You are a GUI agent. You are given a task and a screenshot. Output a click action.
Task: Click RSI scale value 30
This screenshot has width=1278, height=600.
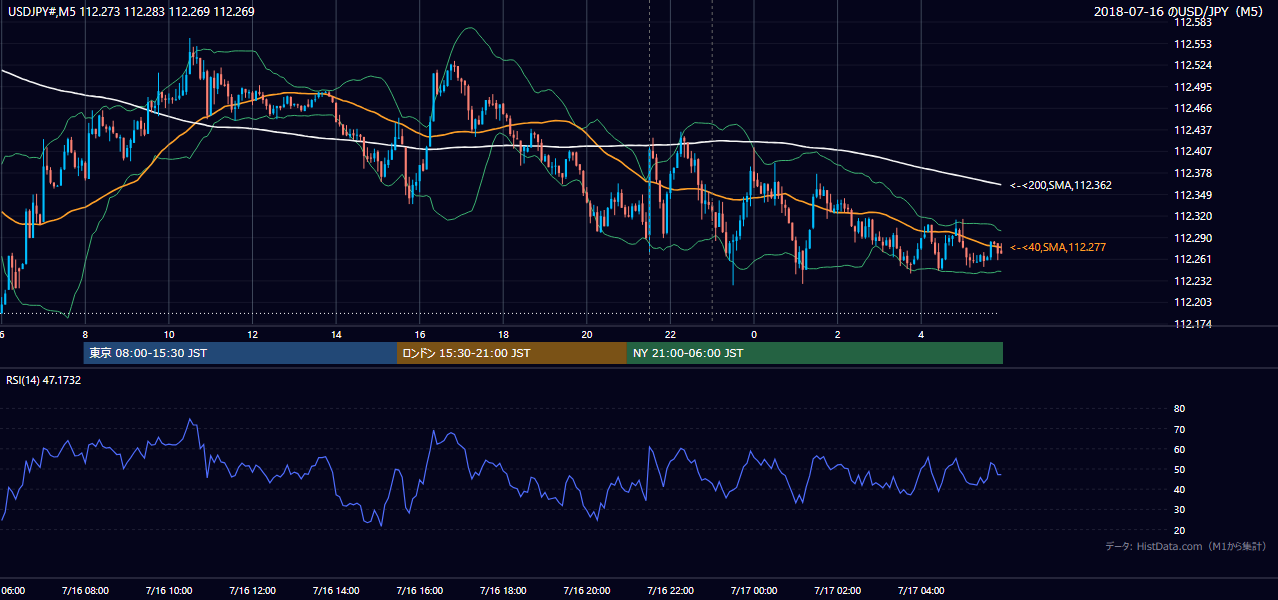pyautogui.click(x=1179, y=510)
